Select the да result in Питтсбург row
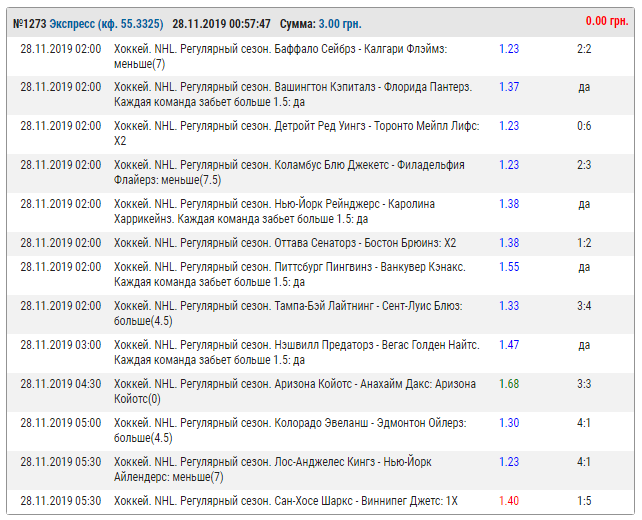 tap(584, 267)
